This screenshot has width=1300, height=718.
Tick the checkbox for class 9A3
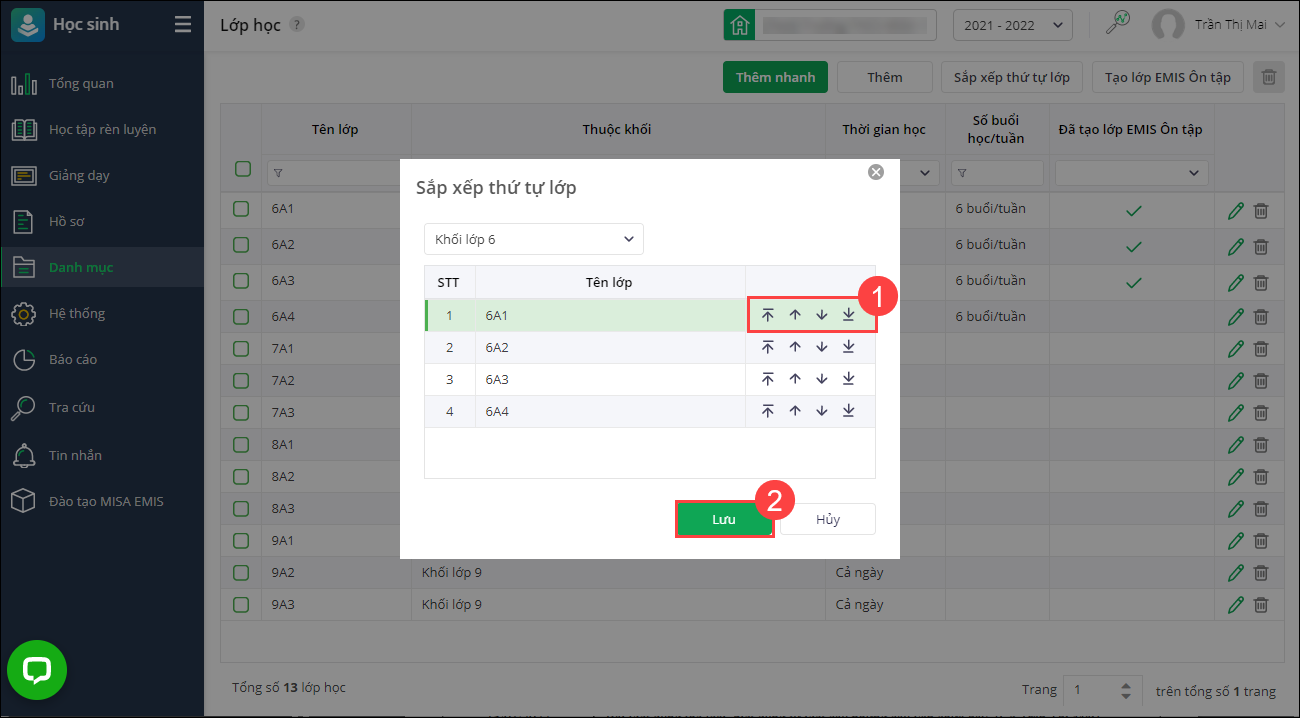241,605
